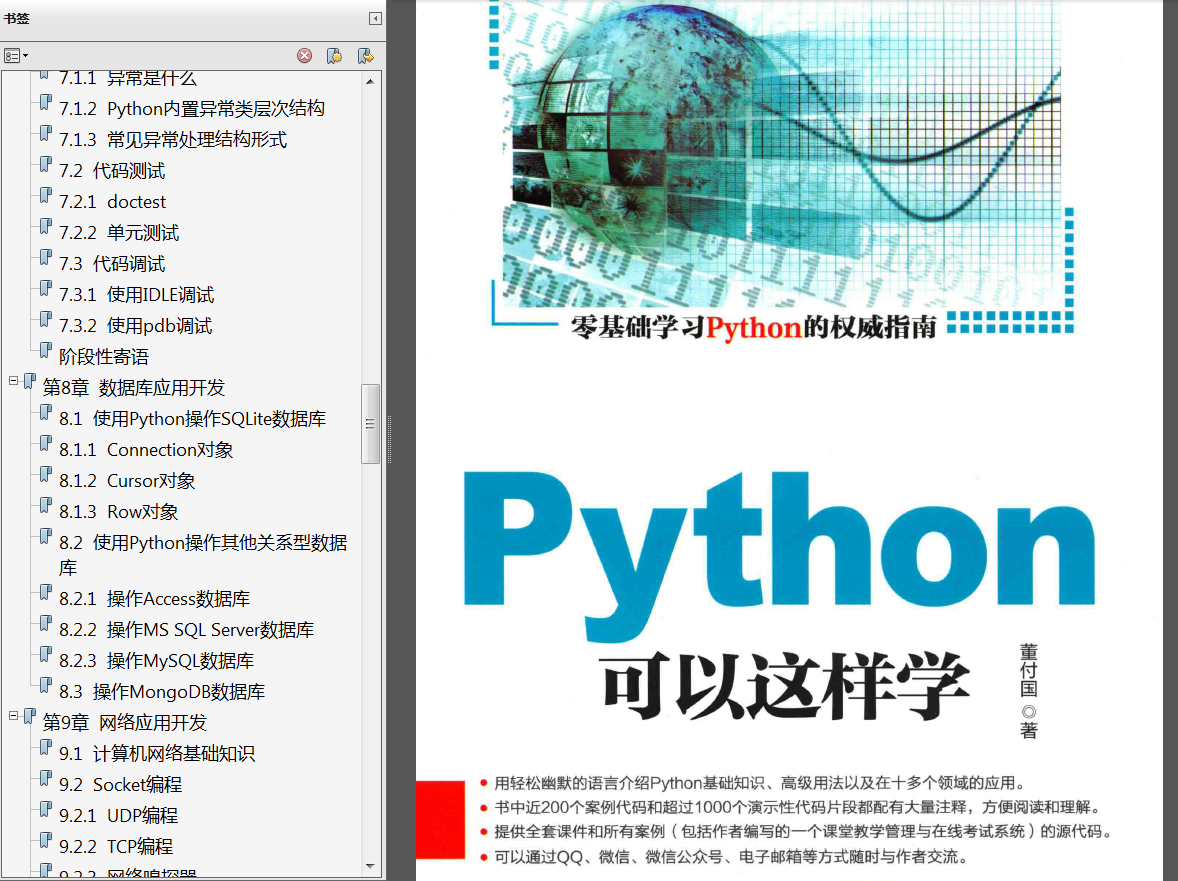Open bookmark 9.1 计算机网络基础知识
This screenshot has width=1178, height=881.
(x=157, y=753)
